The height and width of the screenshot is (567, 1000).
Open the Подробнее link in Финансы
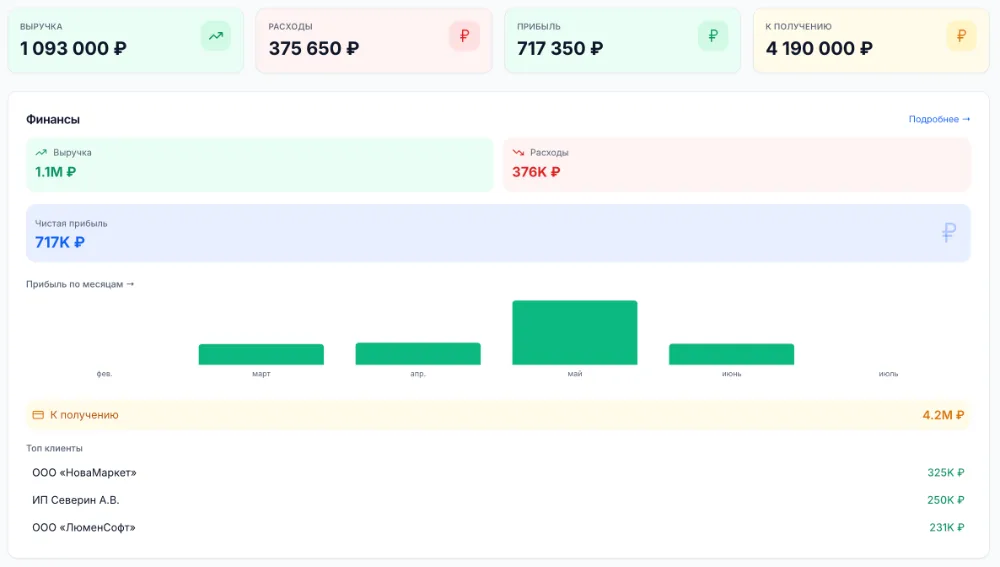pos(939,119)
